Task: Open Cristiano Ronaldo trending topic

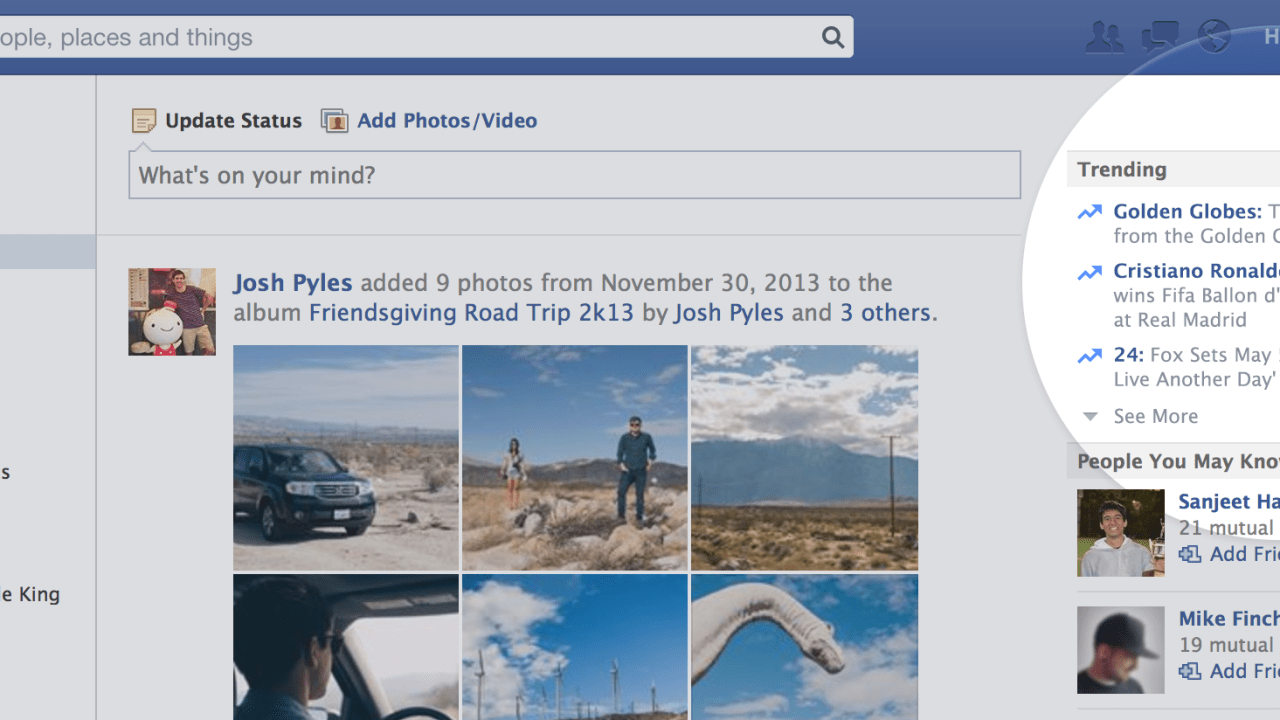Action: [1196, 271]
